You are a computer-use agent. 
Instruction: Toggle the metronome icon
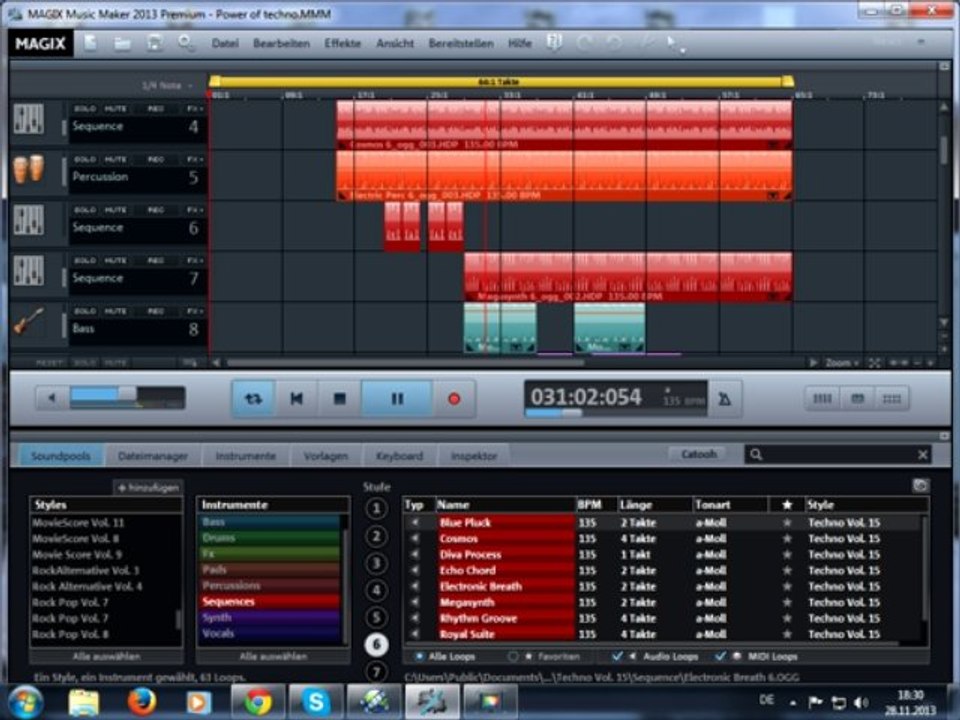point(725,399)
